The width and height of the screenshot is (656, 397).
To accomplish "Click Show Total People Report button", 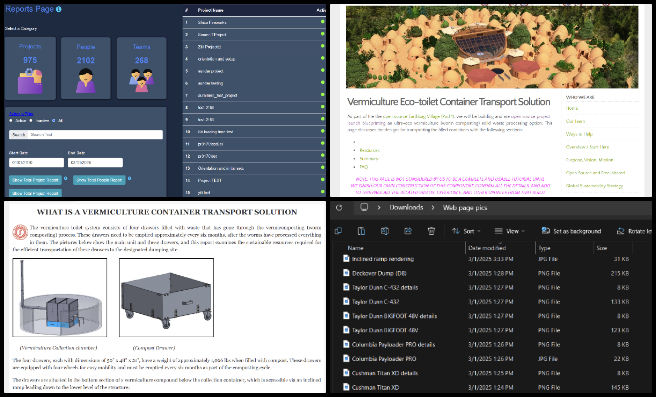I will (99, 180).
